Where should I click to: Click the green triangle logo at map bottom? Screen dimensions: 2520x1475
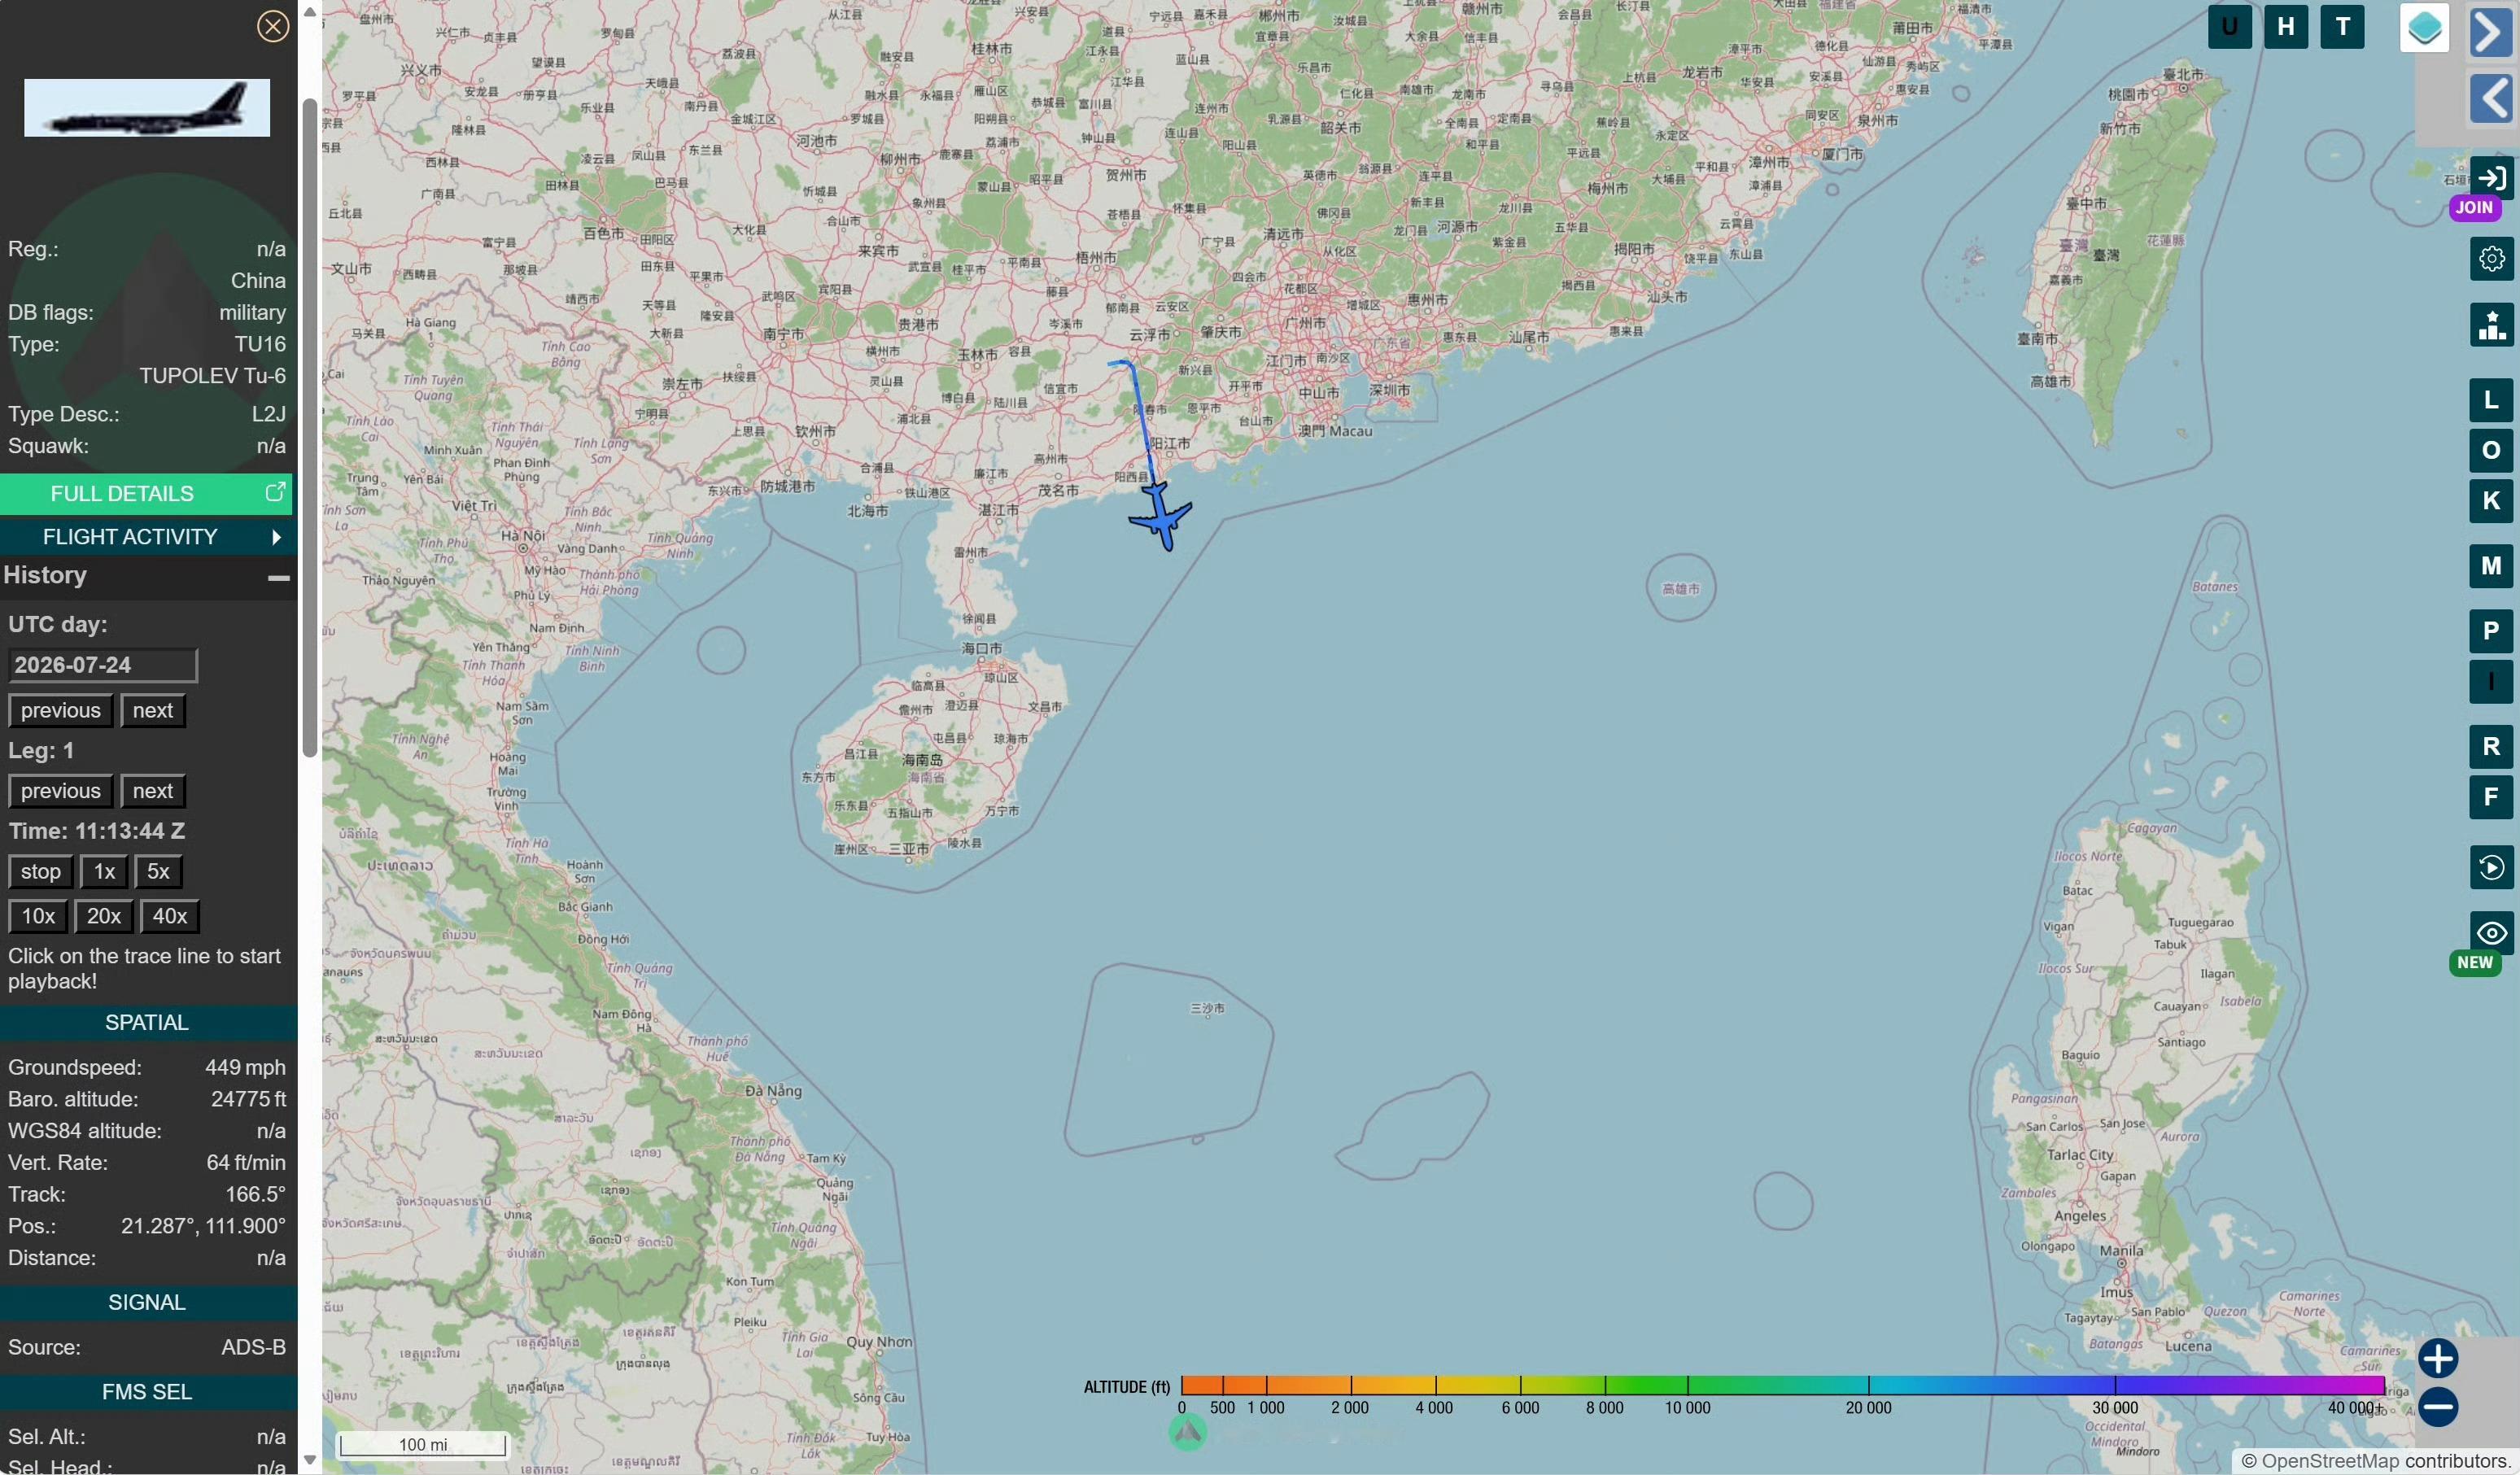(1188, 1433)
